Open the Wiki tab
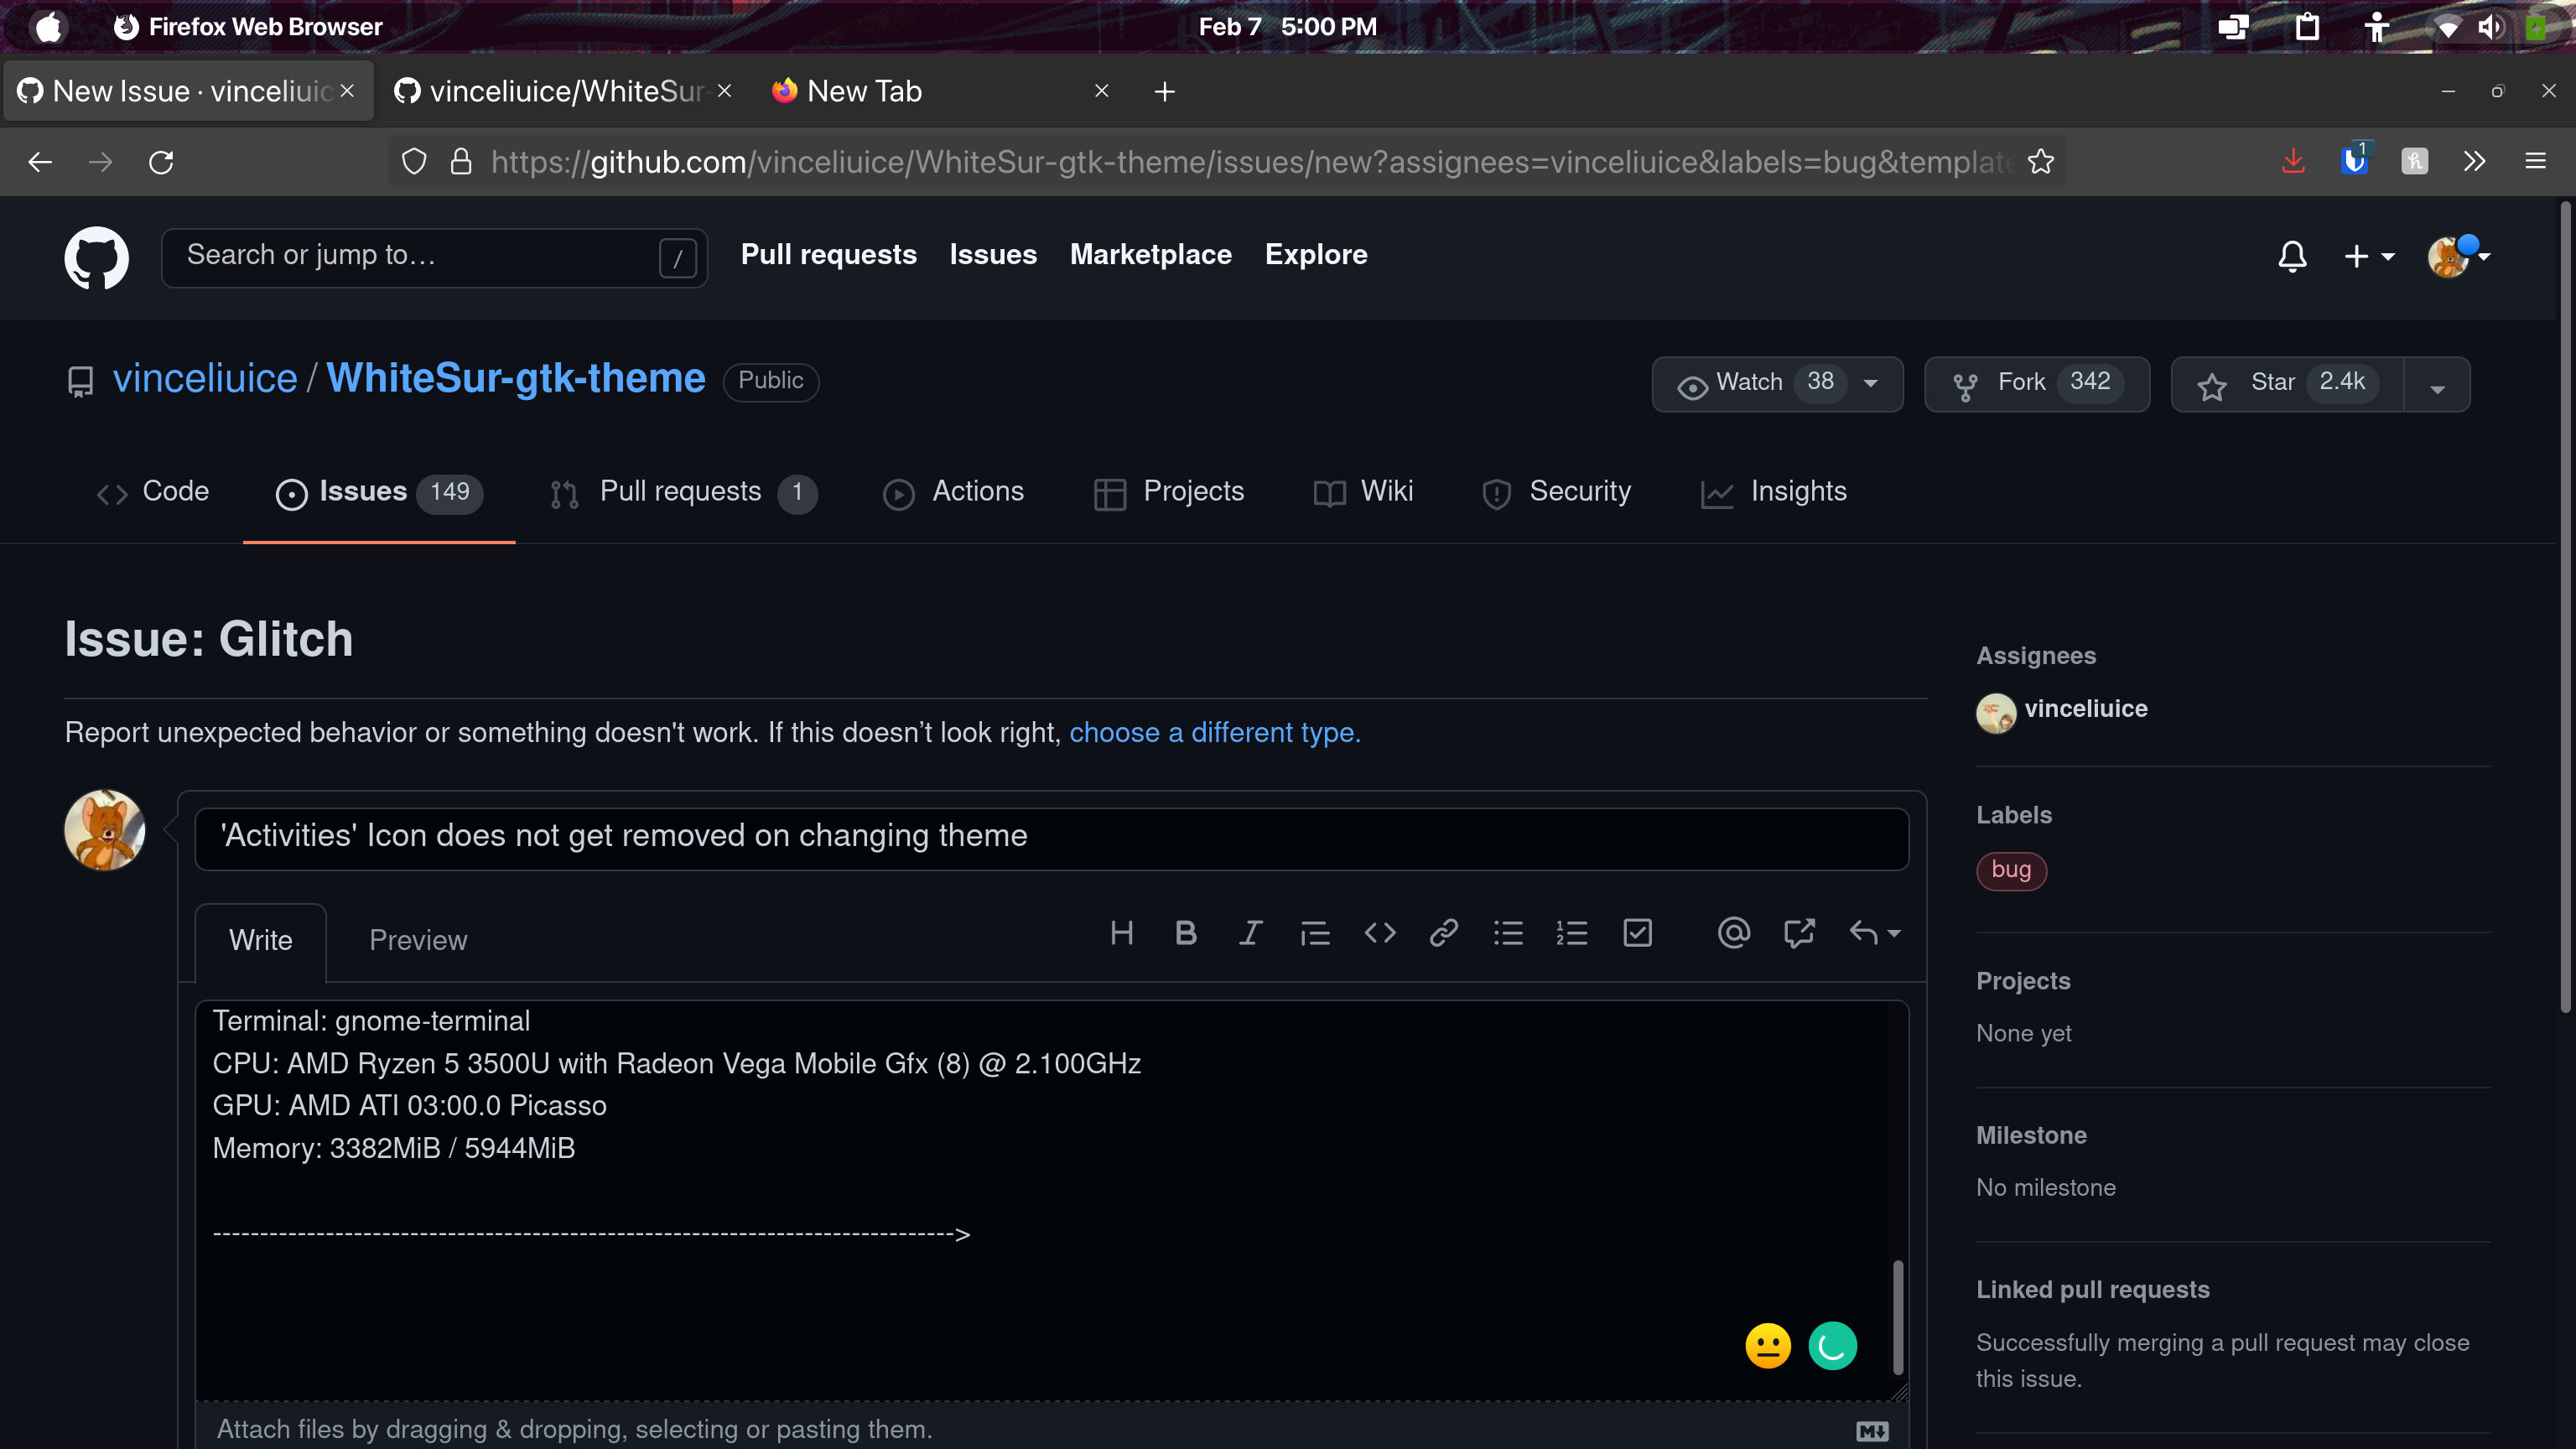Screen dimensions: 2576x1449 [1363, 492]
